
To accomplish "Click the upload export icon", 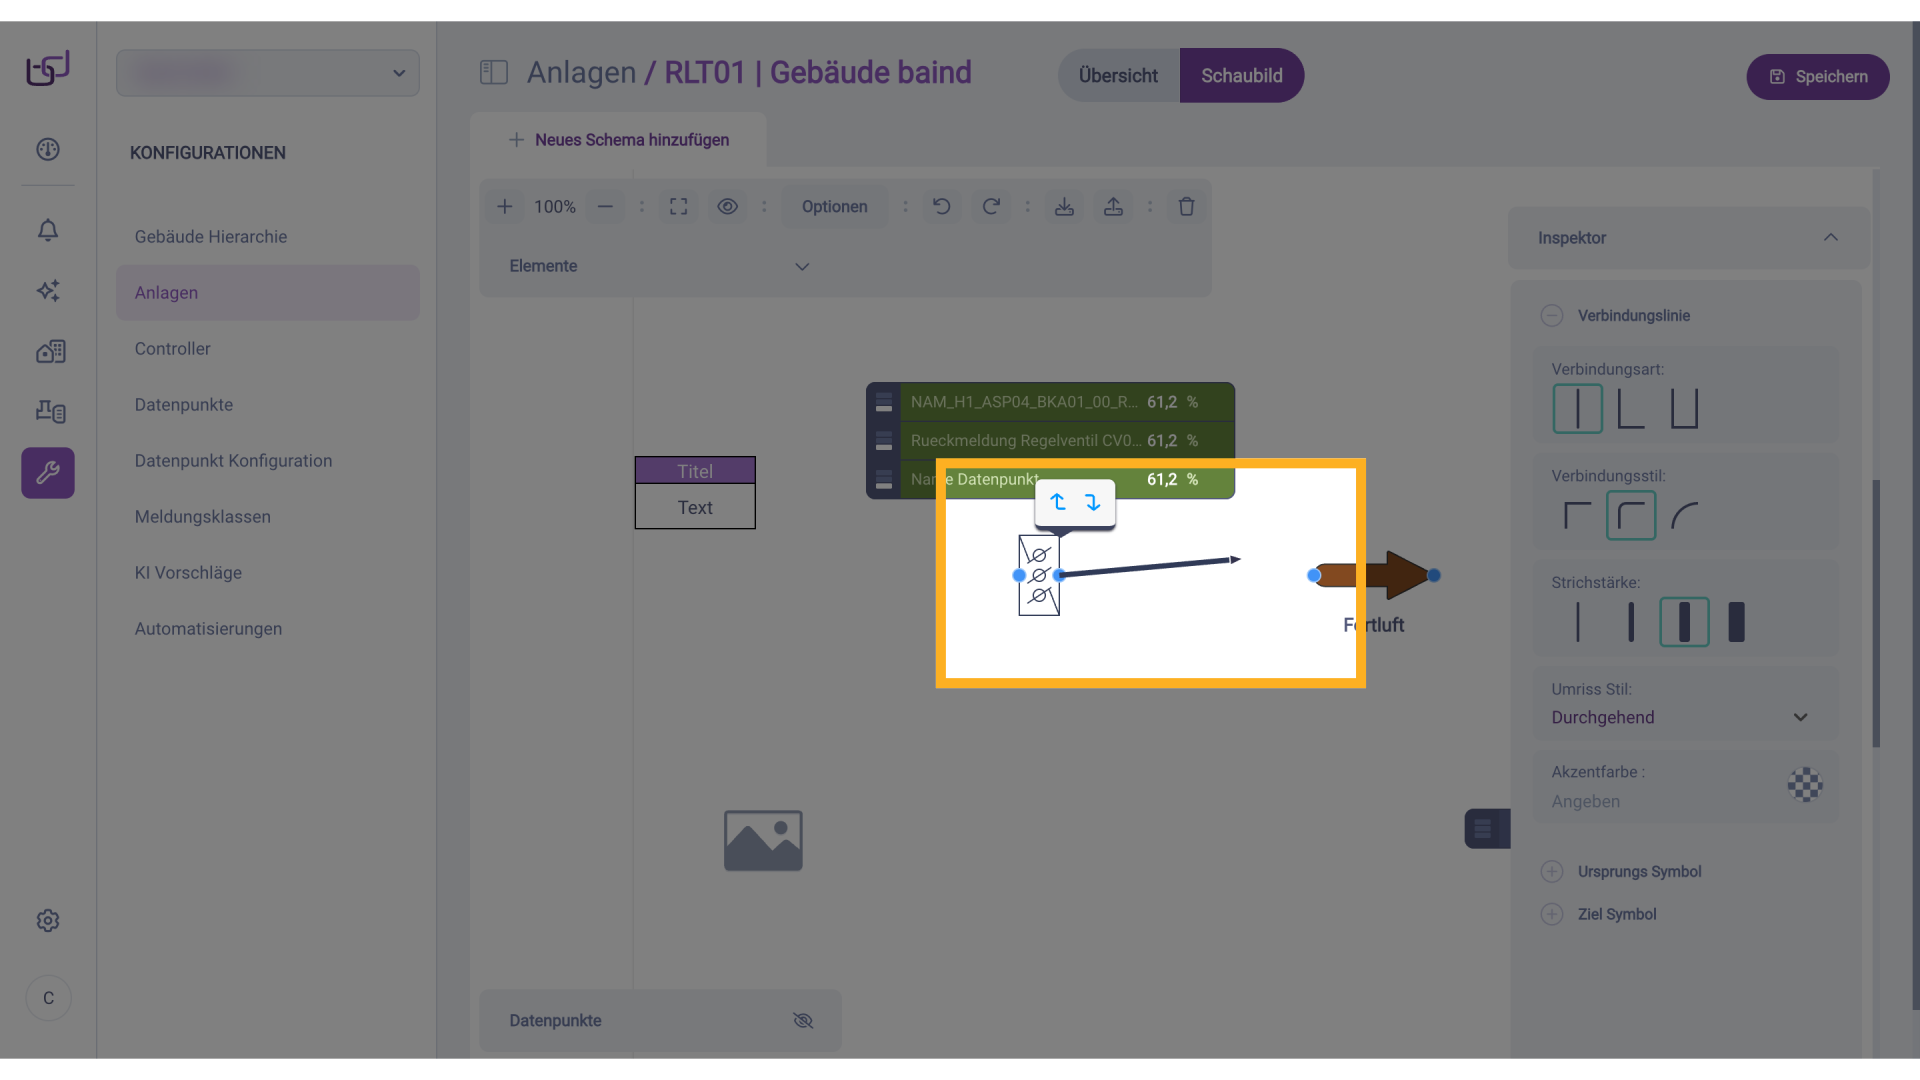I will click(x=1113, y=207).
